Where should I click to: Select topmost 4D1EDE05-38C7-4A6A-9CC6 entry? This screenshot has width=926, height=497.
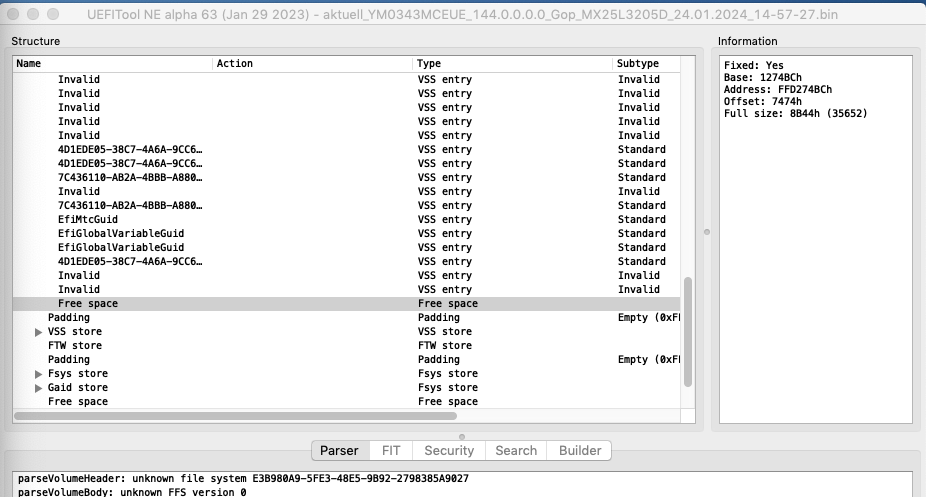click(347, 150)
